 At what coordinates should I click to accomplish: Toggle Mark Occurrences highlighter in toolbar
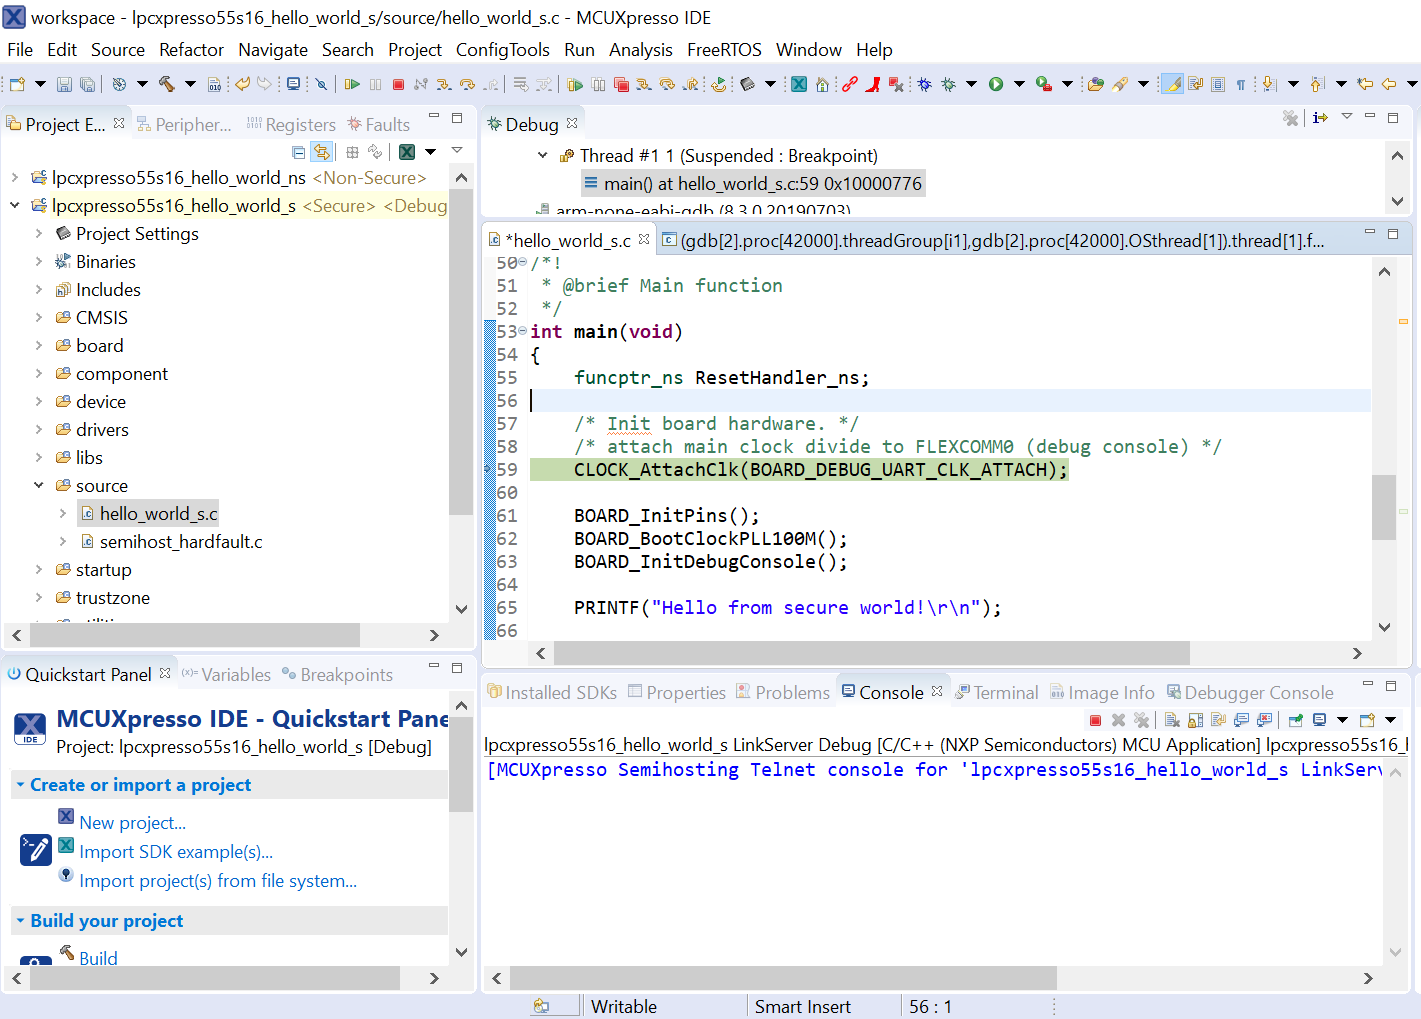click(1171, 85)
